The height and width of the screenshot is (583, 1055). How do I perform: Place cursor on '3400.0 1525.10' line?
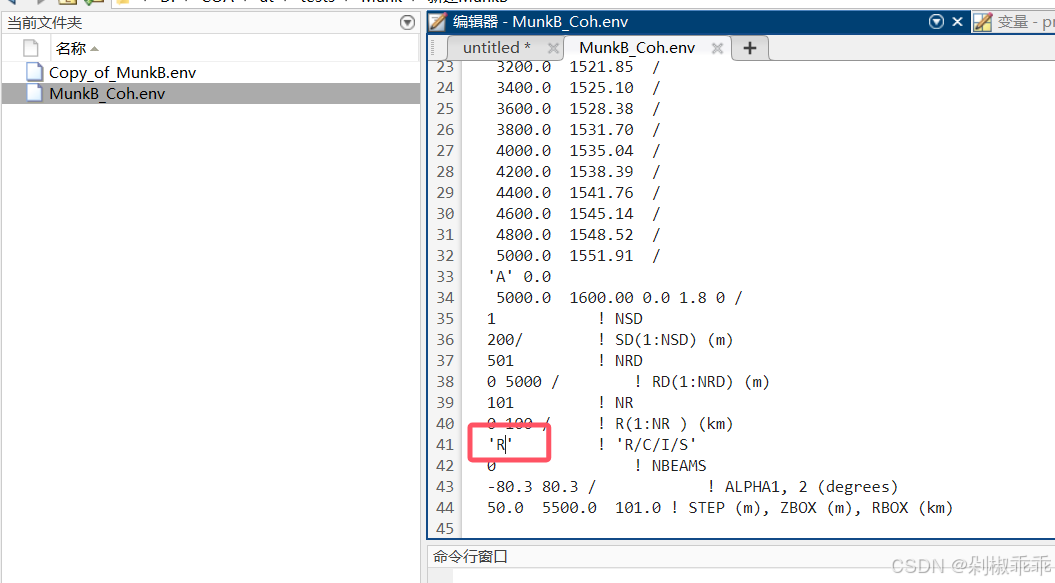pyautogui.click(x=578, y=88)
